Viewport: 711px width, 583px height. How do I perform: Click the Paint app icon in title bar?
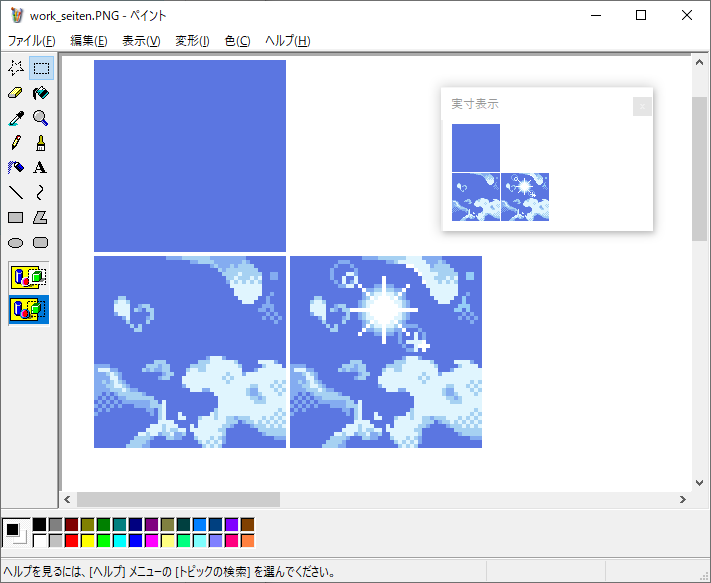tap(17, 15)
